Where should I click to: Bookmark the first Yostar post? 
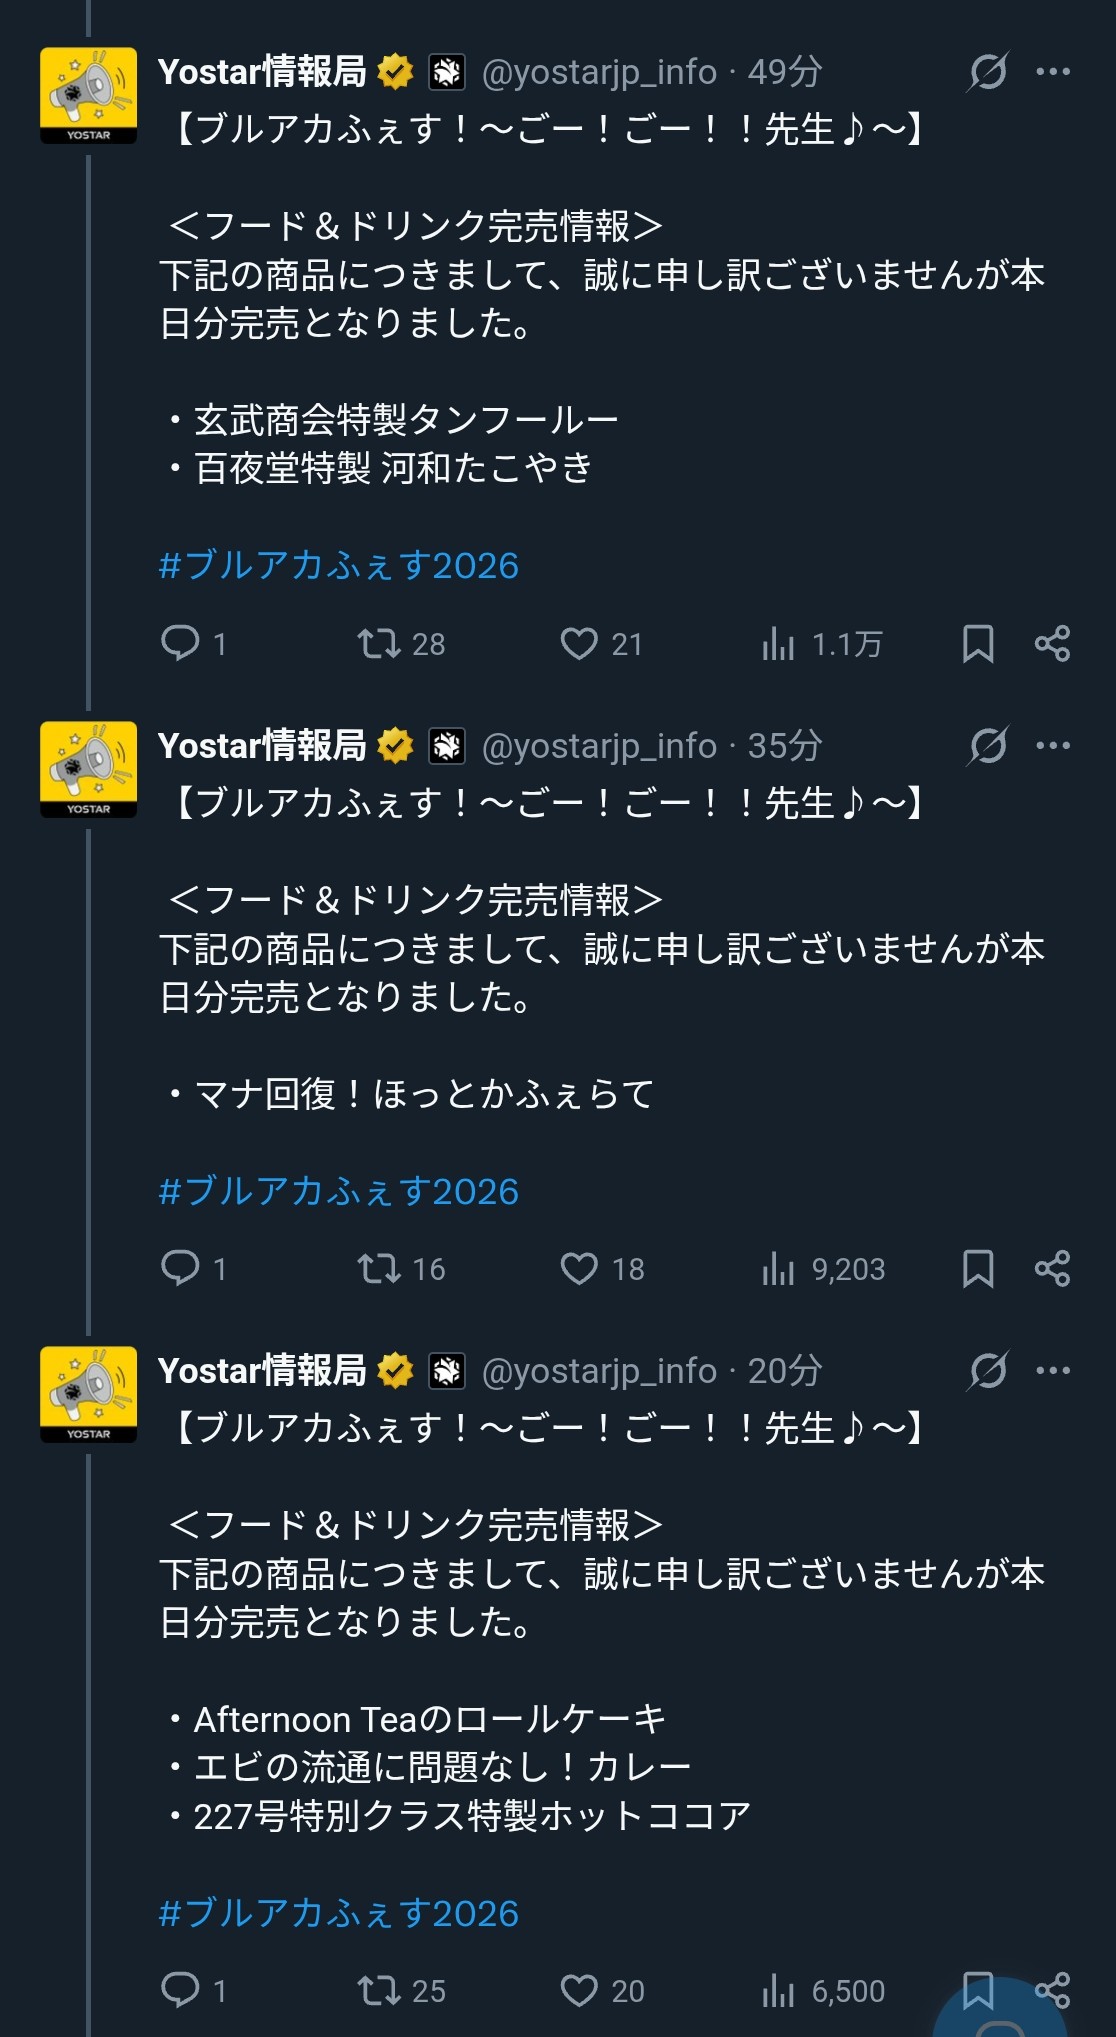[977, 643]
